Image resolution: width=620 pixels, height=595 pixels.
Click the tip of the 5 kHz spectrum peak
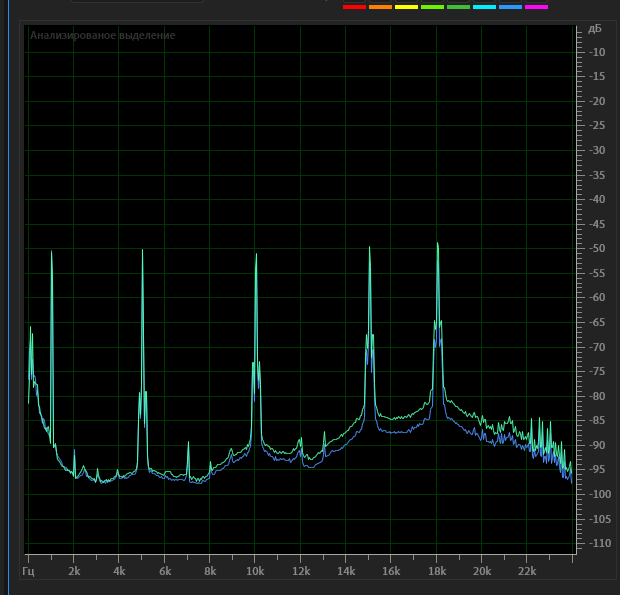pos(142,250)
